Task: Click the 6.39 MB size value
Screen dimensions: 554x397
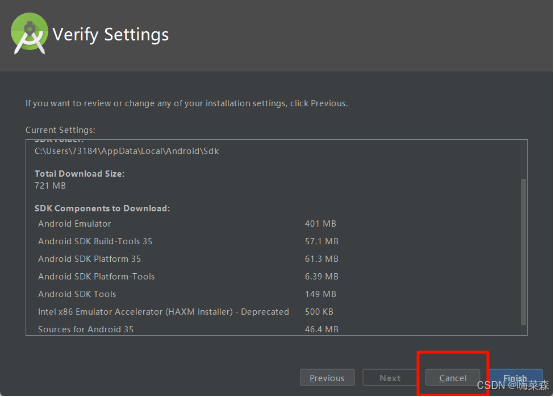Action: (322, 277)
